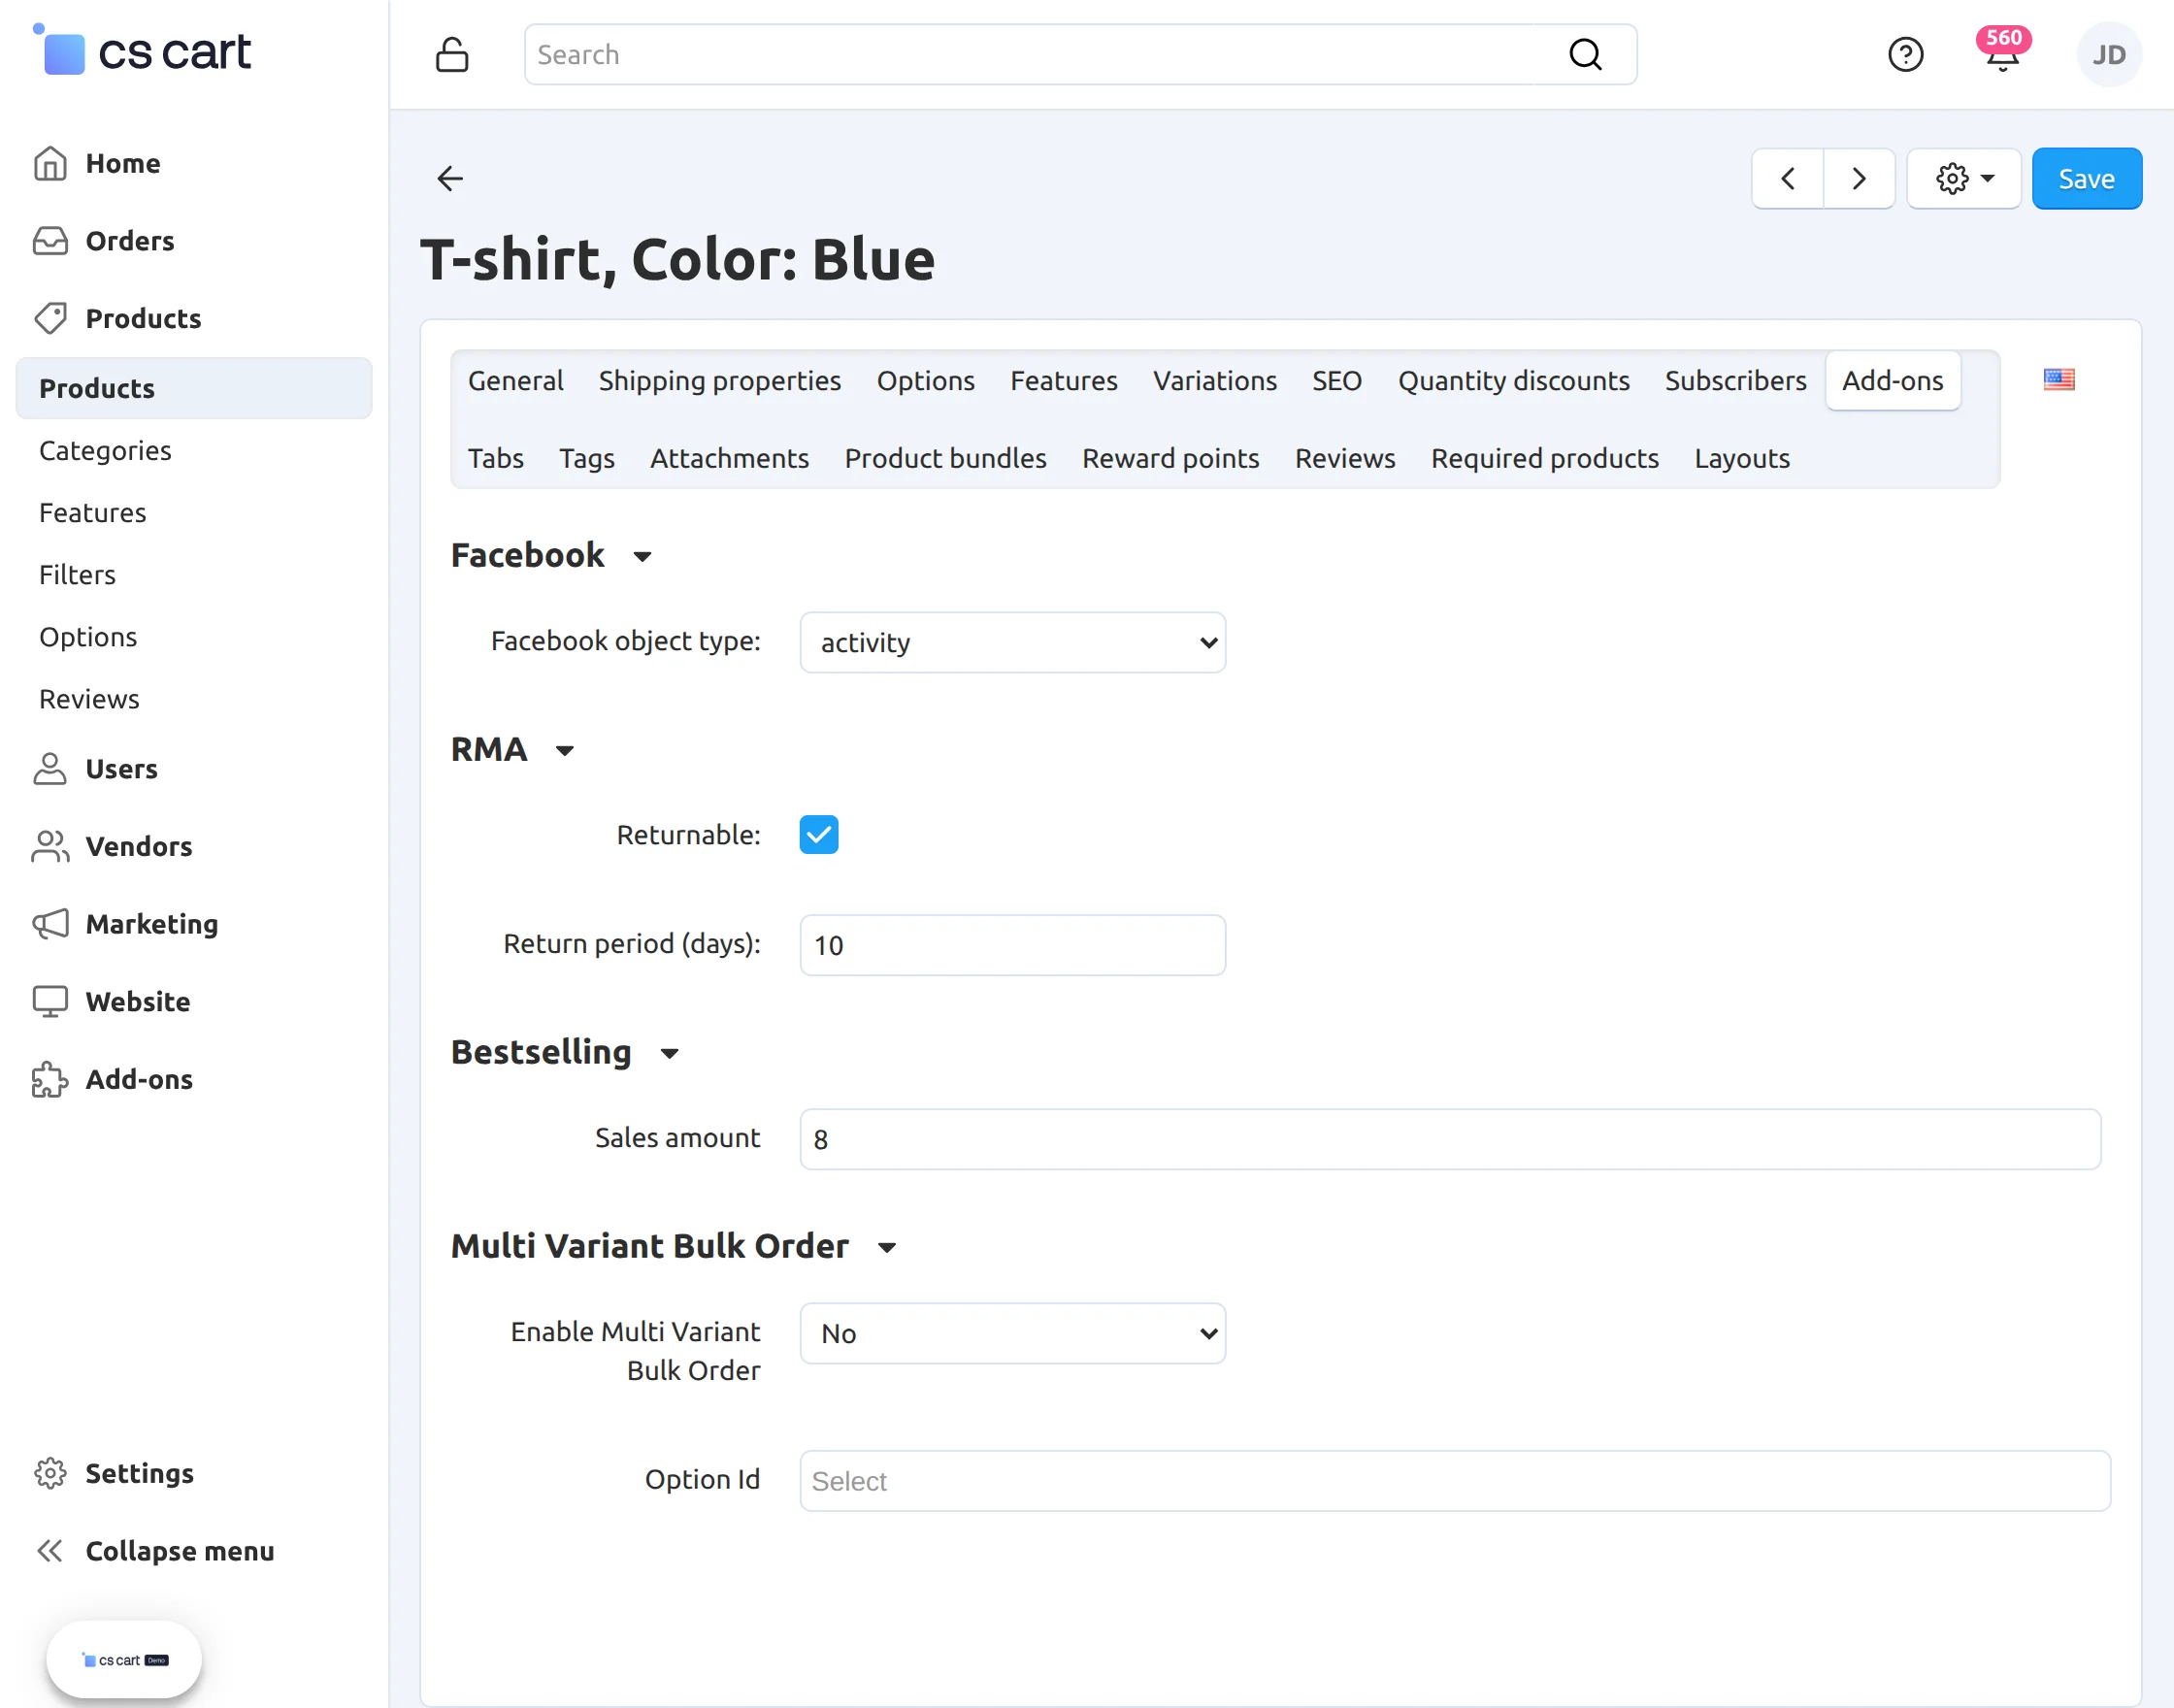2174x1708 pixels.
Task: Open the Home menu icon
Action: tap(50, 163)
